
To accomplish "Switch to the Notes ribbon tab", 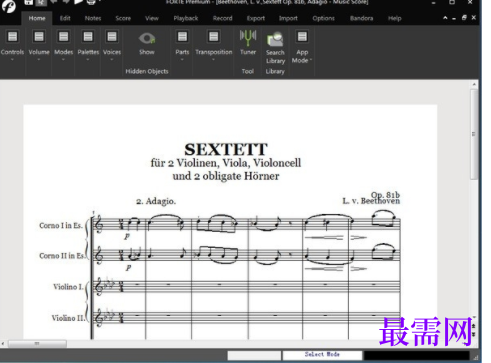I will pos(93,18).
